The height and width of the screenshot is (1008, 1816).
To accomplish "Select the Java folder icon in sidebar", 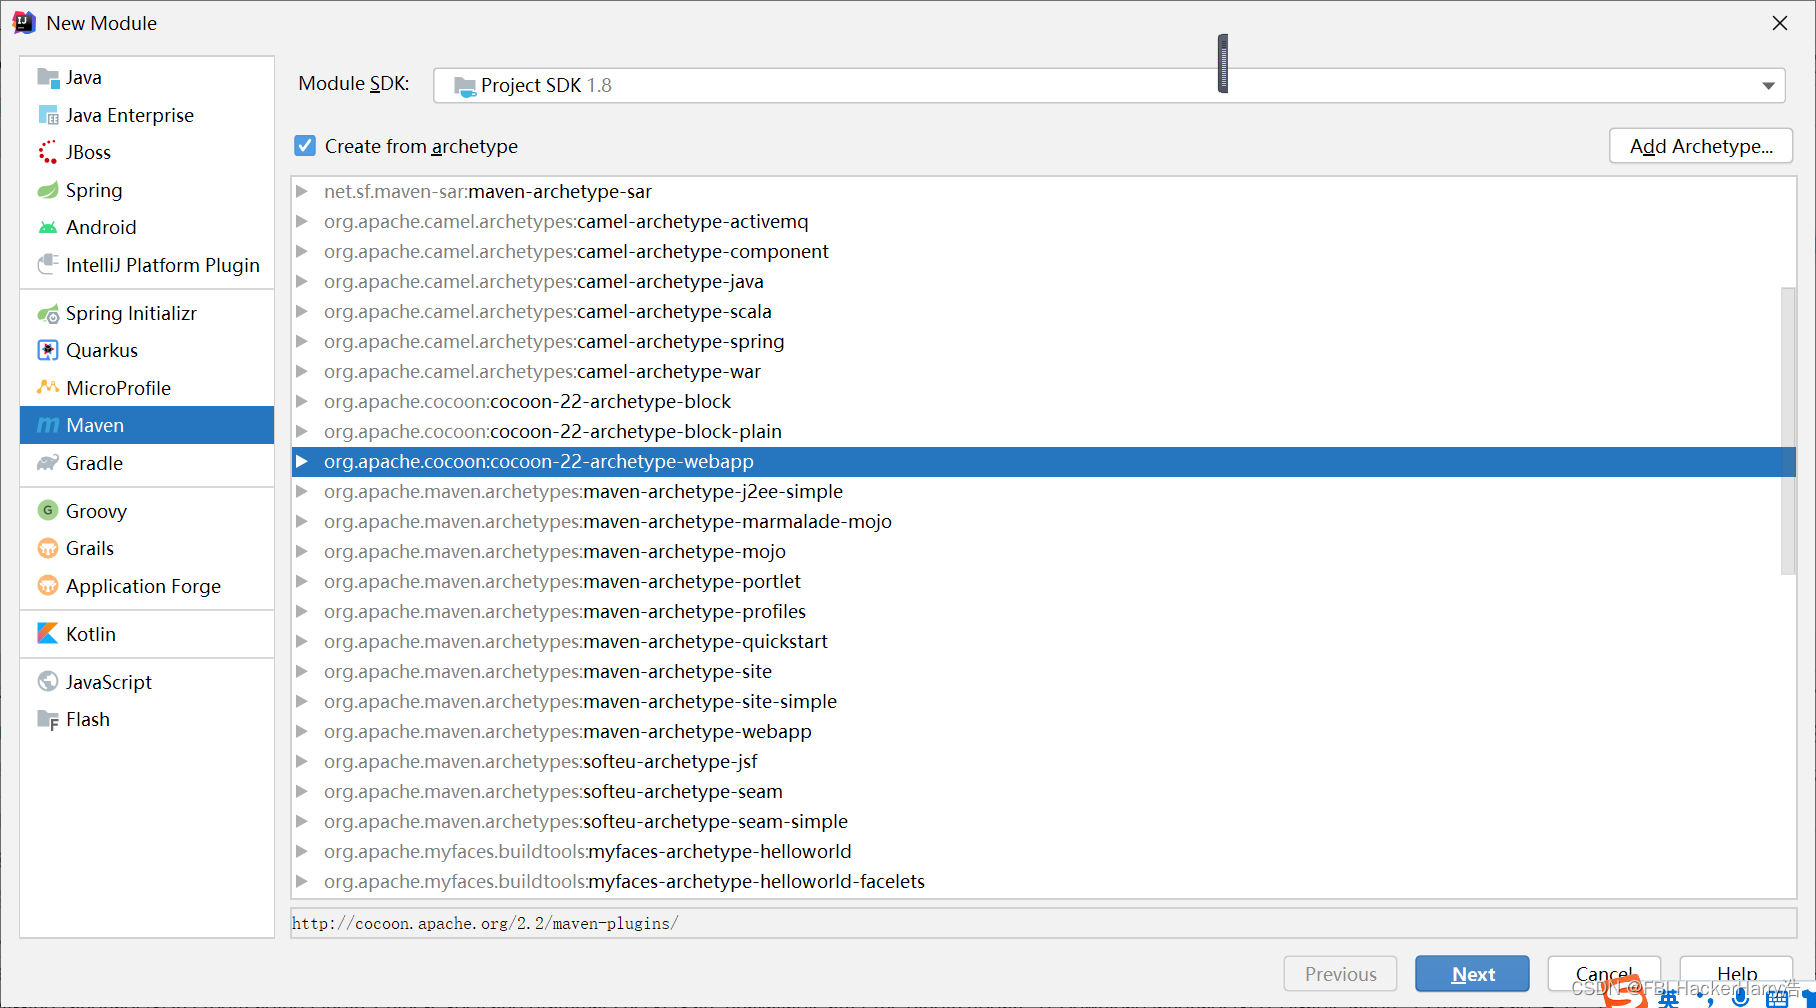I will [x=48, y=77].
